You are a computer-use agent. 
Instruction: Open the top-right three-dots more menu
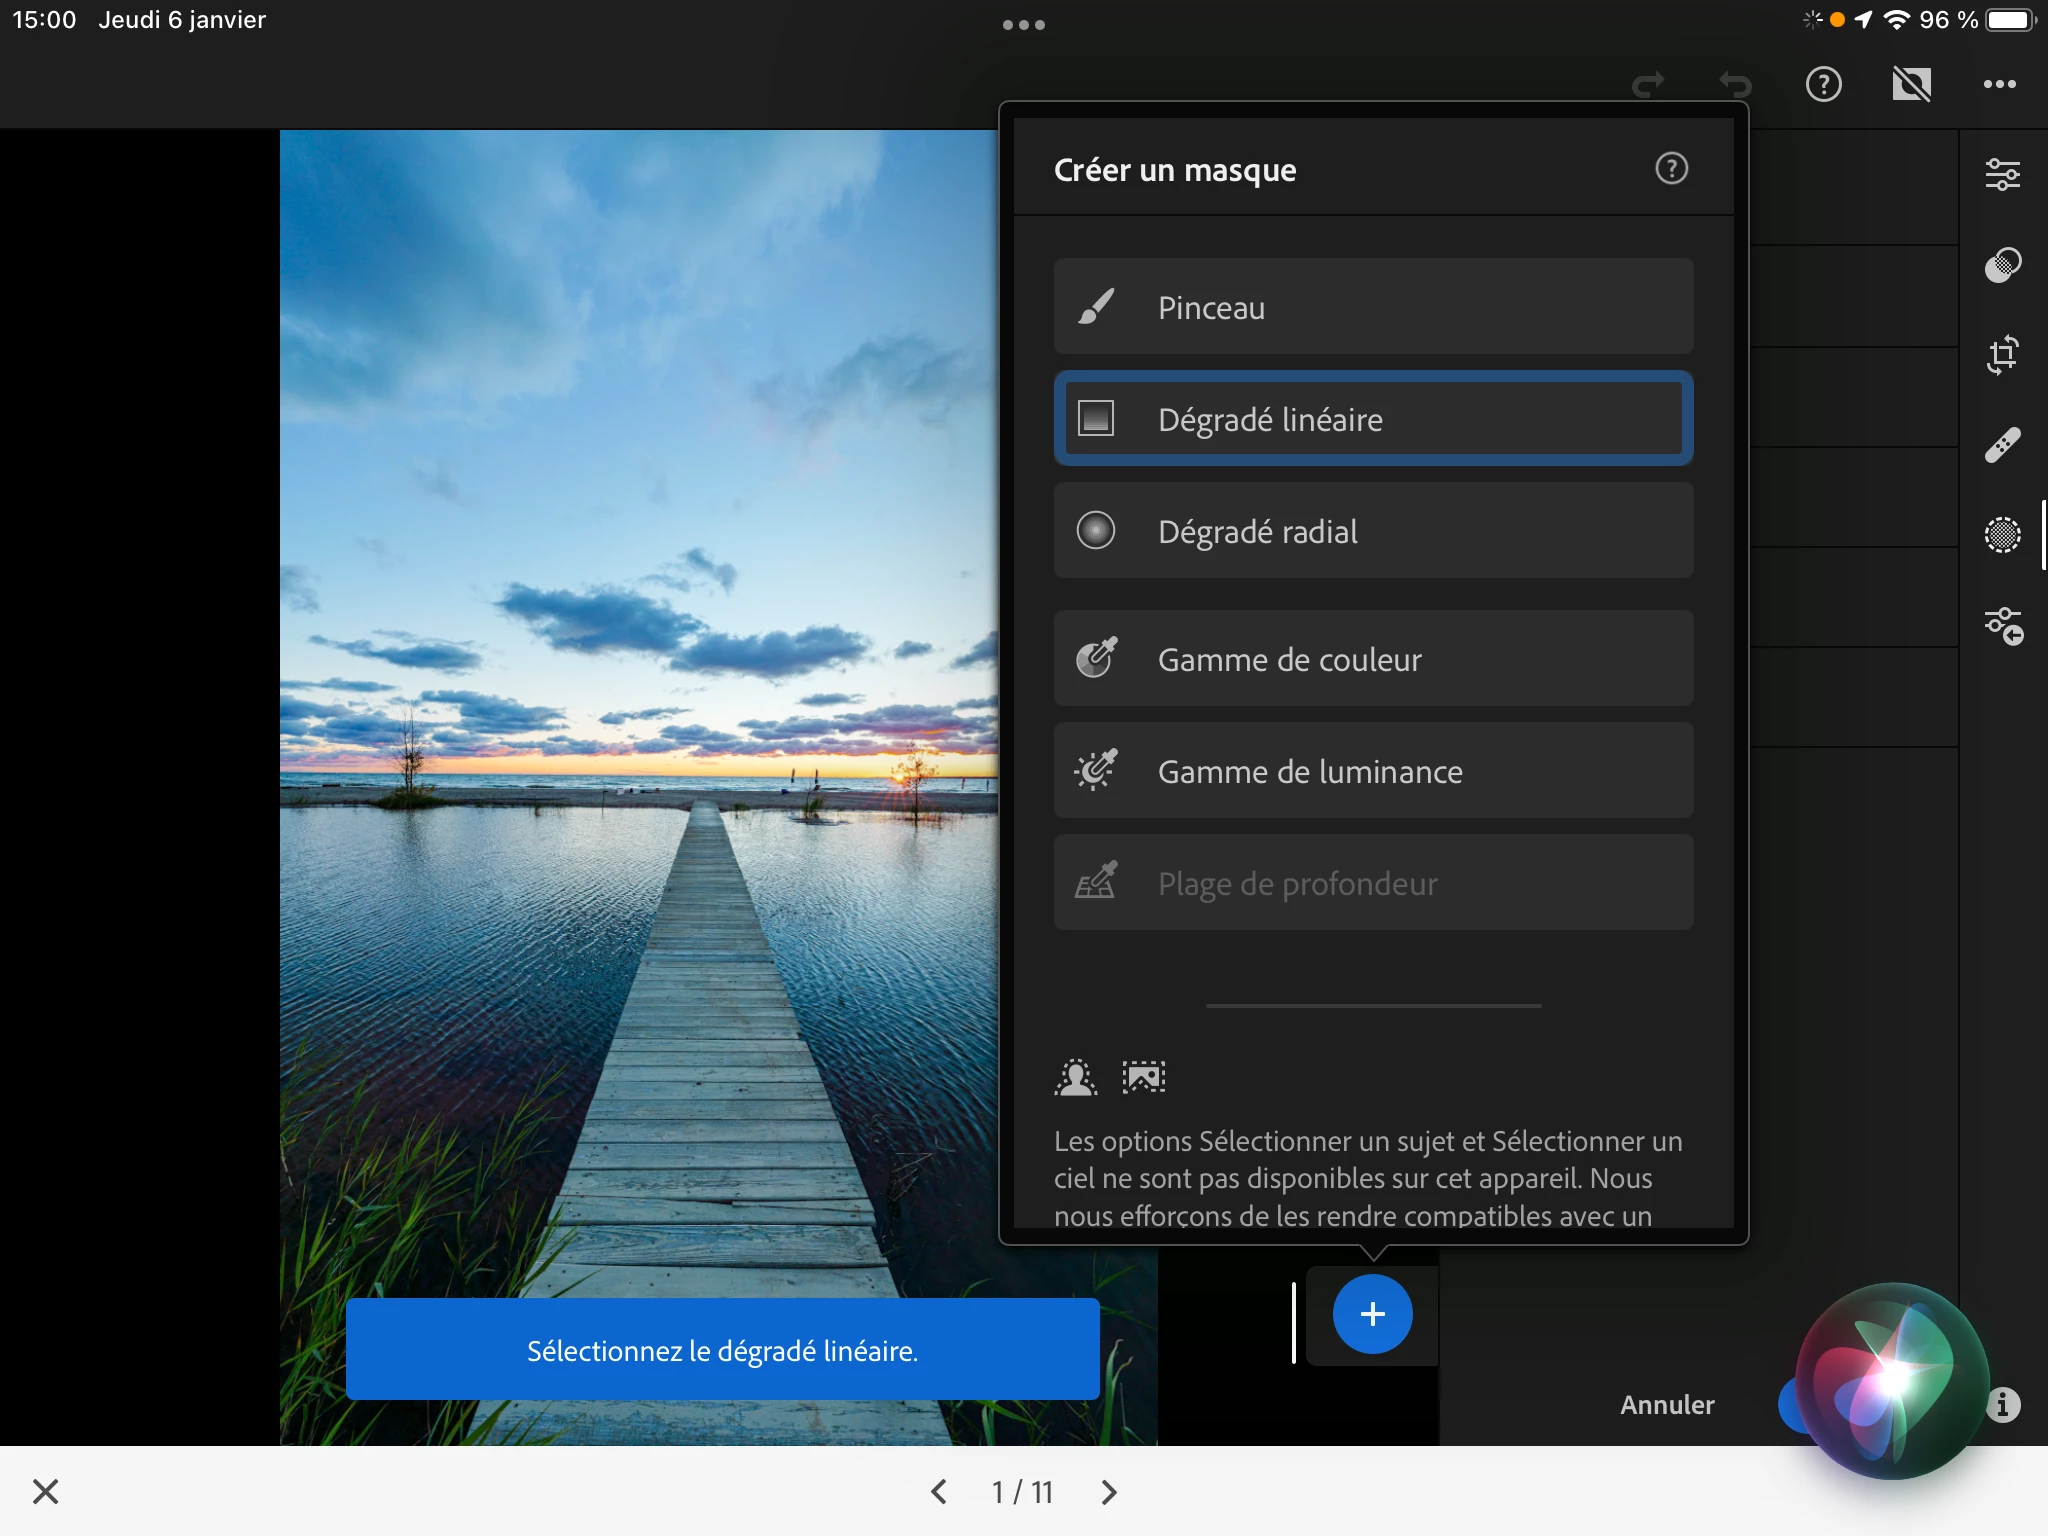coord(1999,84)
